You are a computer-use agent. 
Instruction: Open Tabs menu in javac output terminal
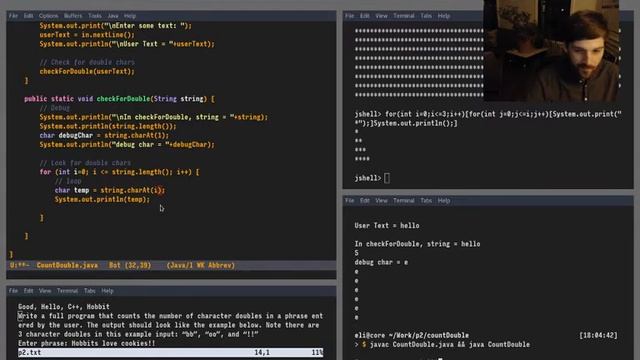click(426, 201)
